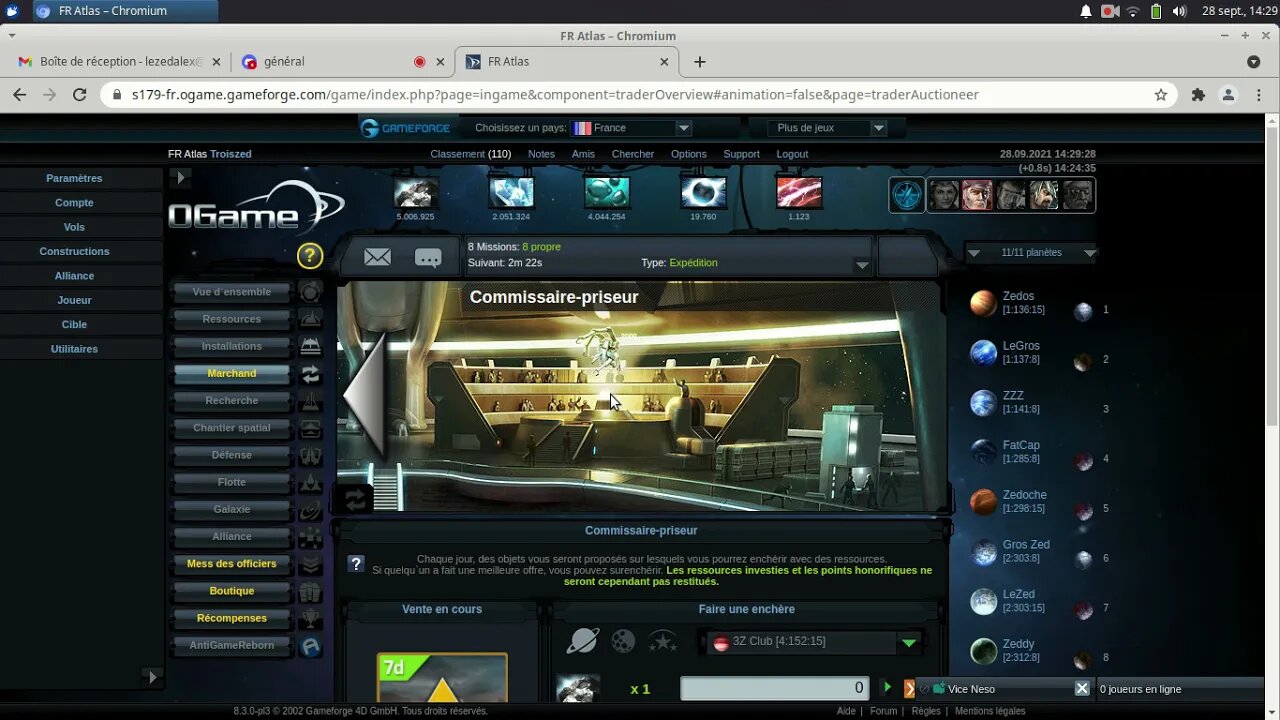Open Options from the top menu
This screenshot has width=1280, height=720.
coord(688,154)
